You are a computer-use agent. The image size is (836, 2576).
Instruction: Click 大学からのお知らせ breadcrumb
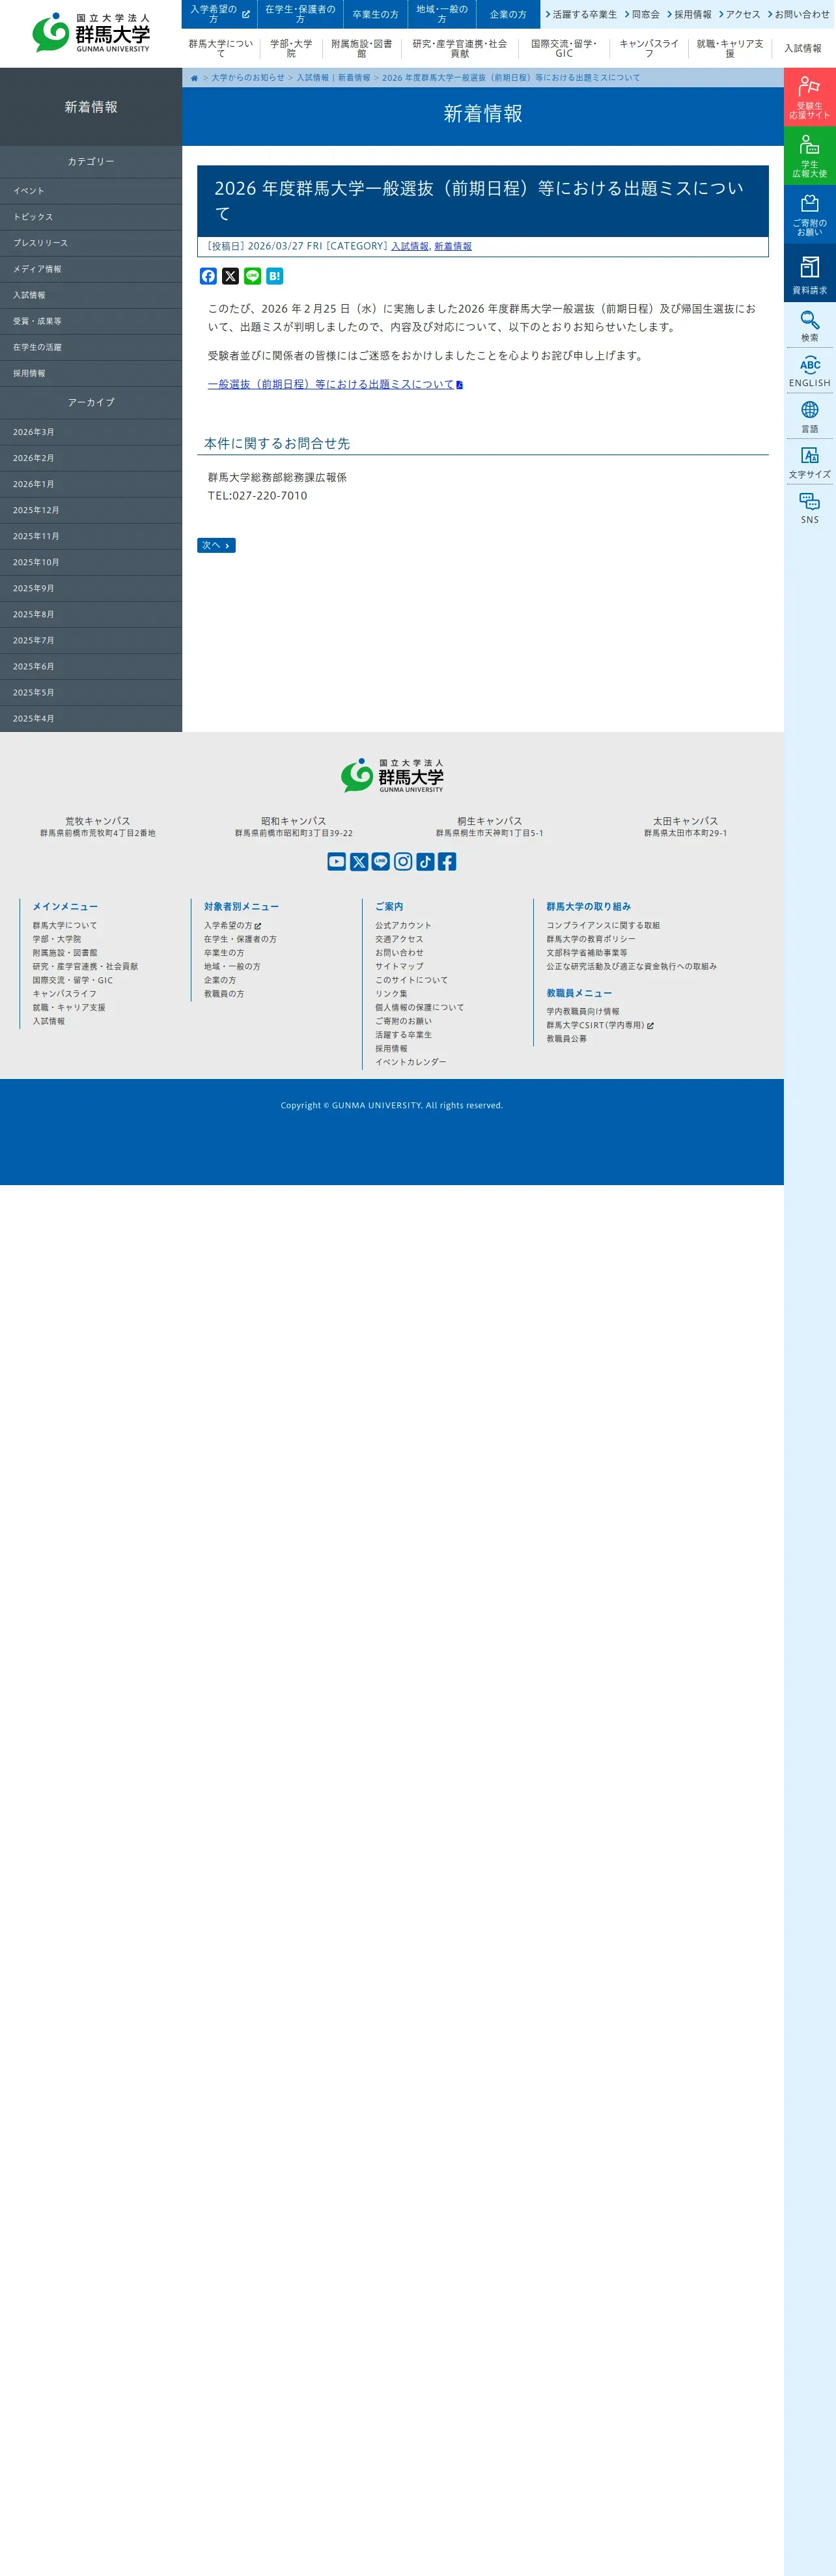pos(247,78)
